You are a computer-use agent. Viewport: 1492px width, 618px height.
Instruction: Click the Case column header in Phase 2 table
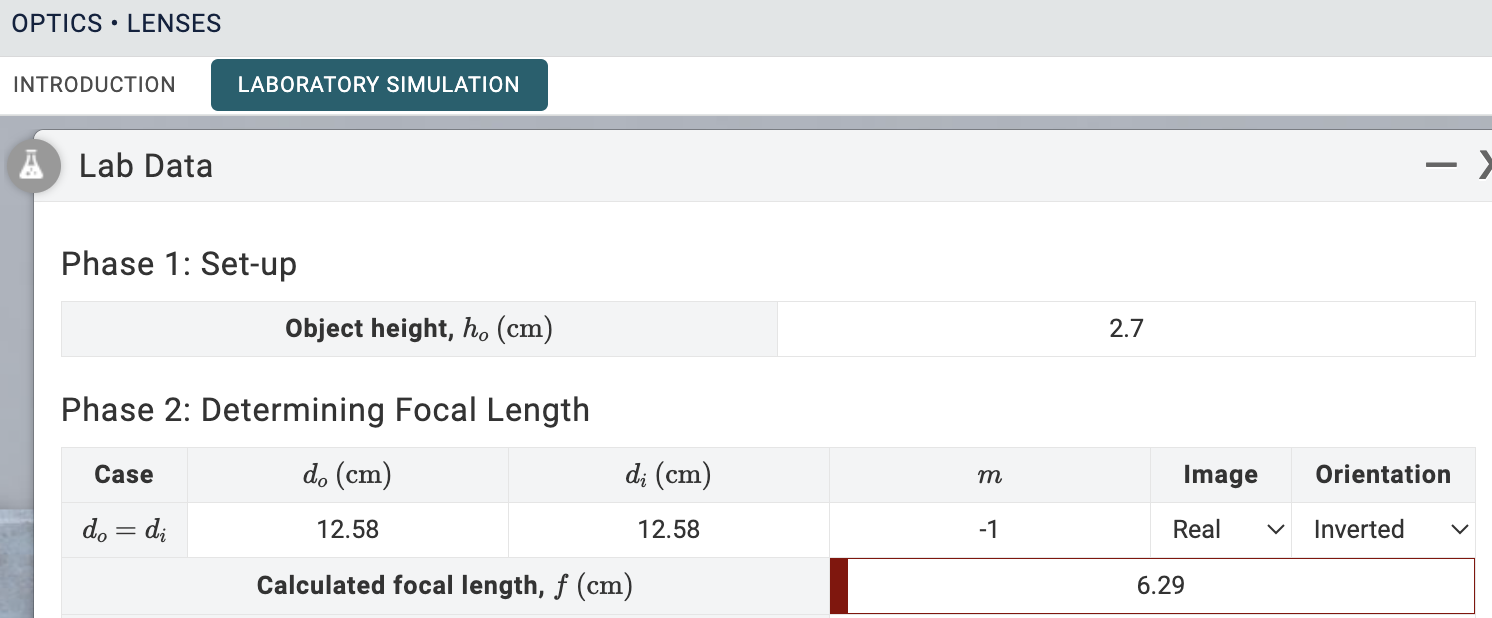[x=124, y=475]
